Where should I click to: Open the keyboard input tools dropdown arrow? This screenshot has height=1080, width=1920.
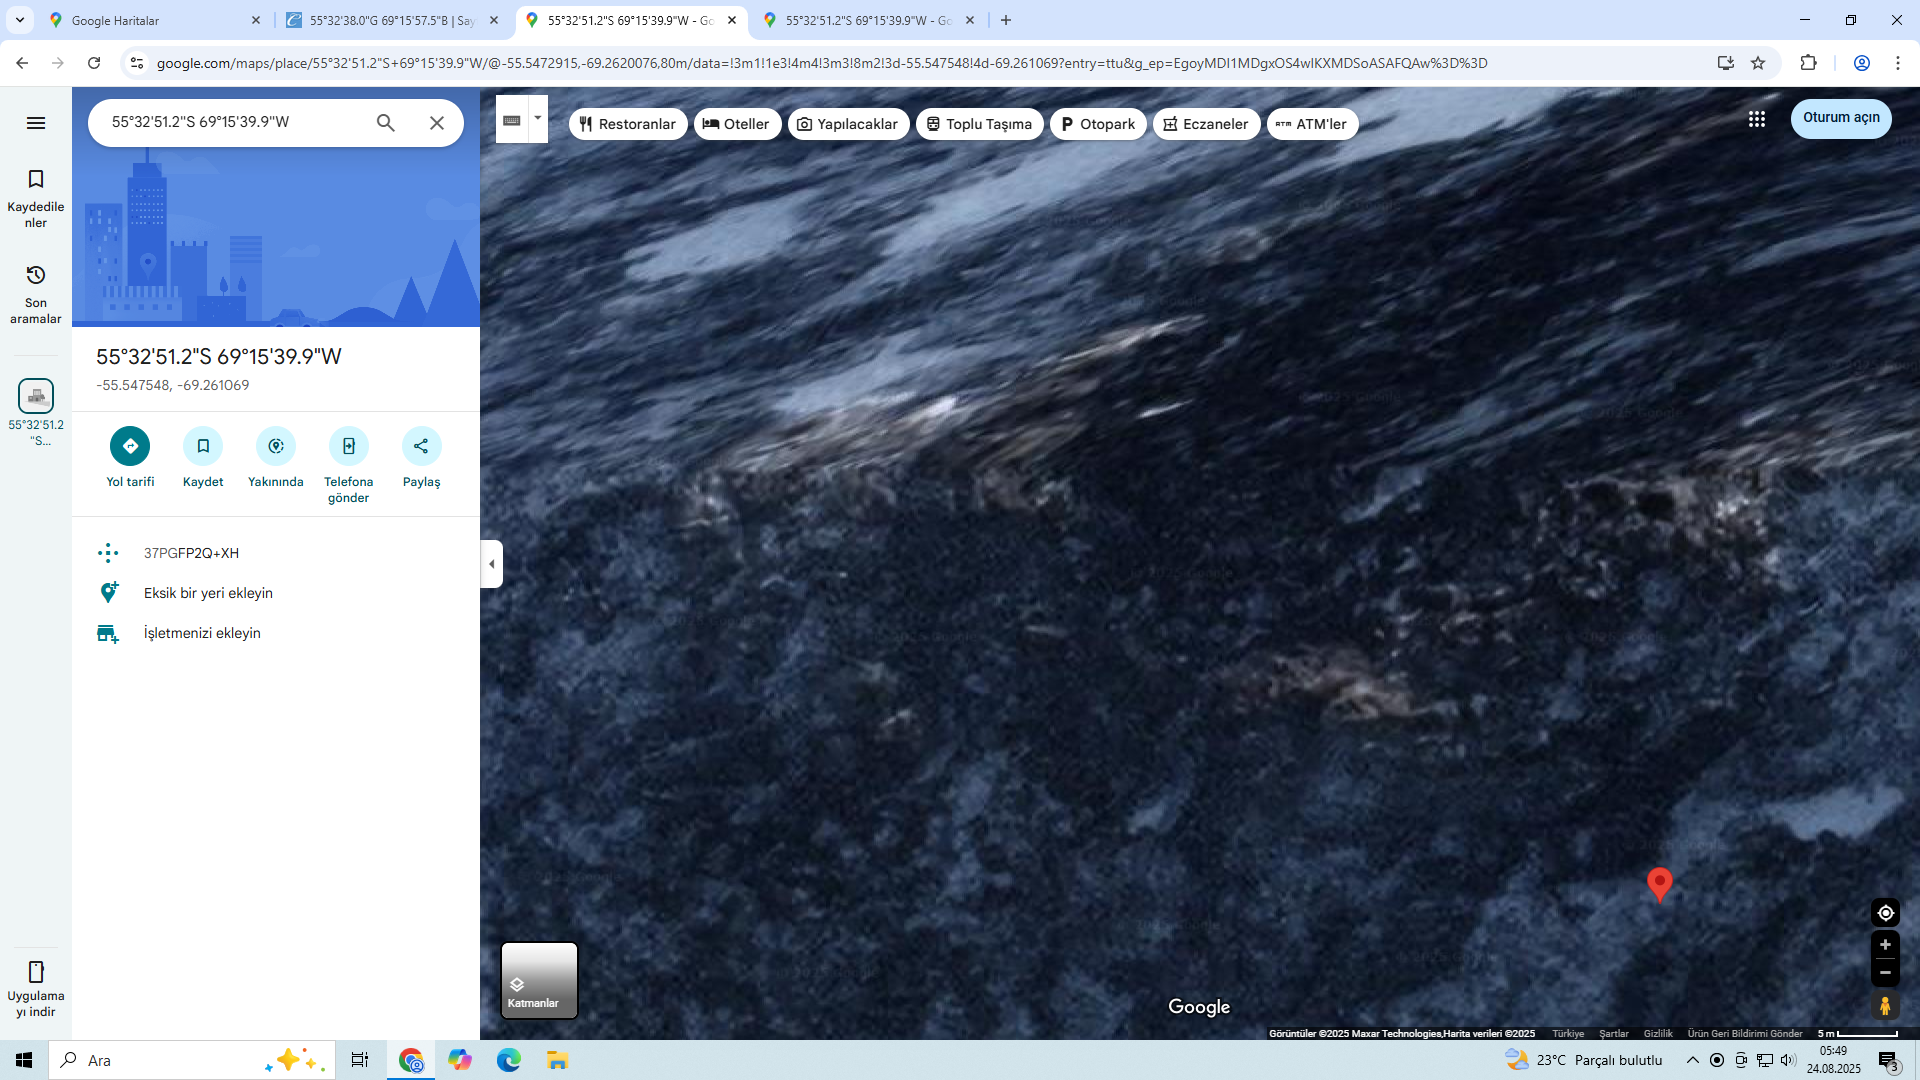tap(538, 118)
